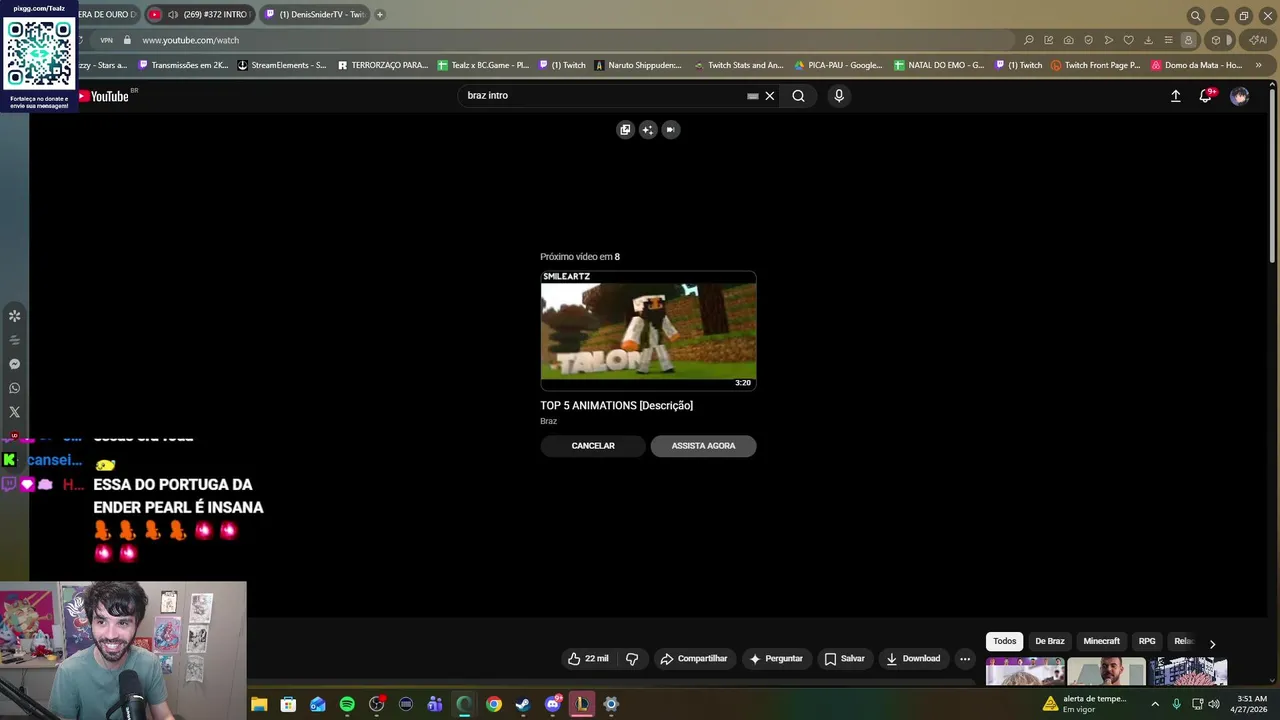This screenshot has width=1280, height=720.
Task: Click the video camera overlay icon
Action: (x=671, y=129)
